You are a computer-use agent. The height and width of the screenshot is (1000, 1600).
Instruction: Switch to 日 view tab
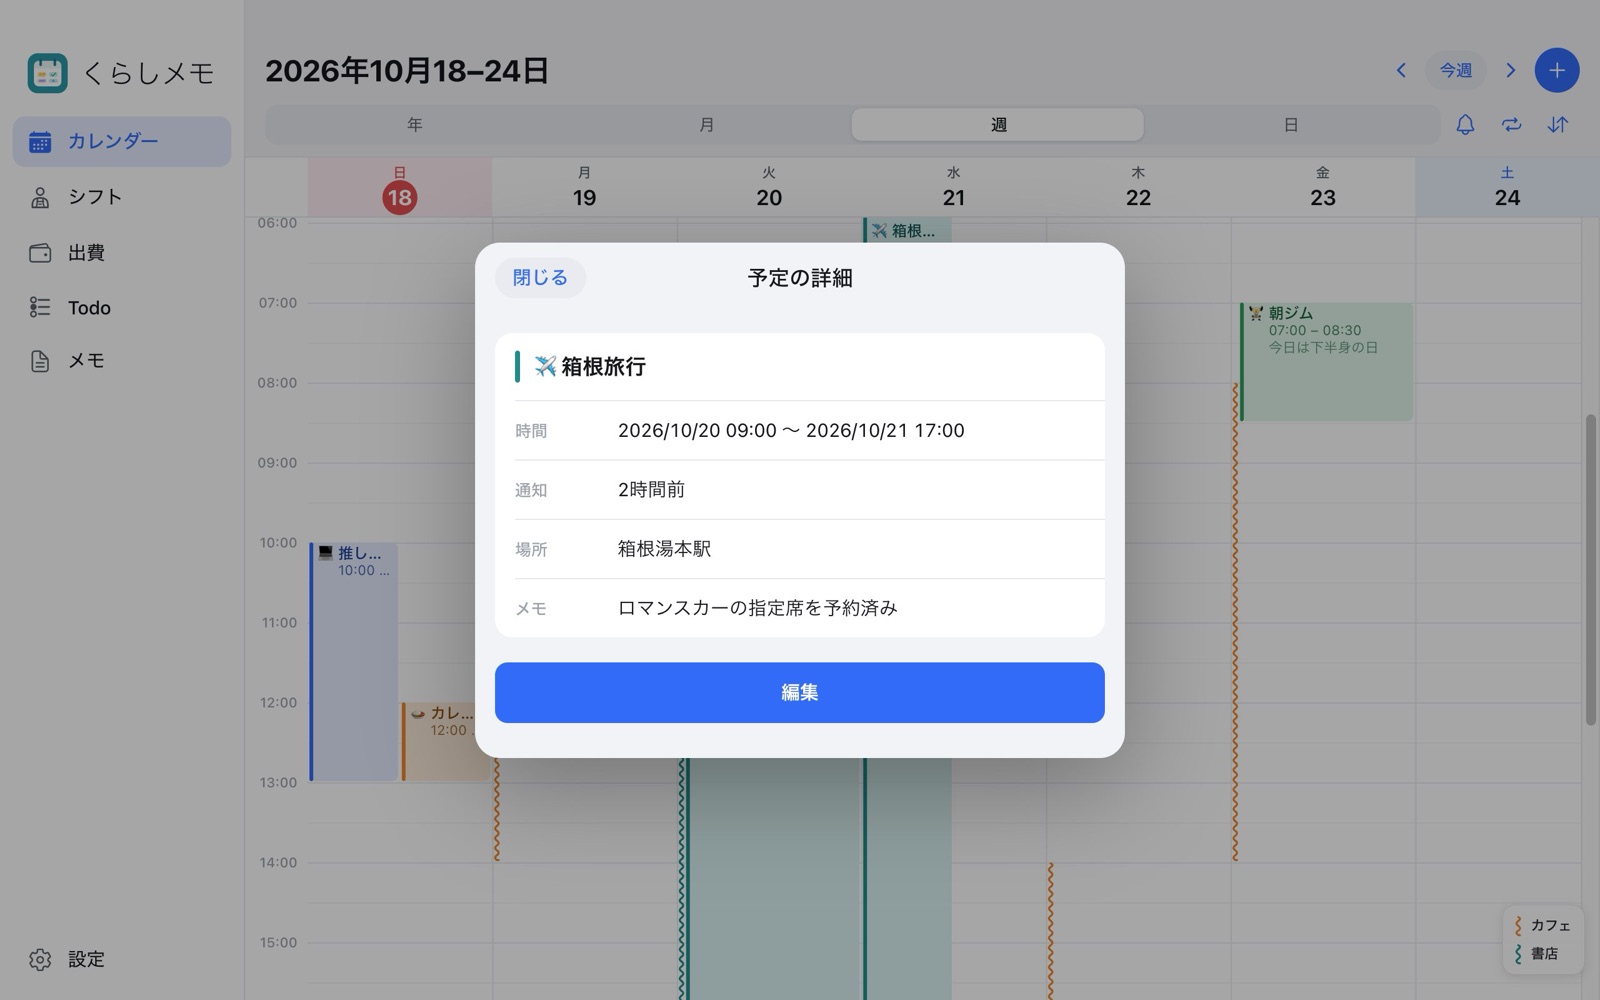(x=1291, y=125)
